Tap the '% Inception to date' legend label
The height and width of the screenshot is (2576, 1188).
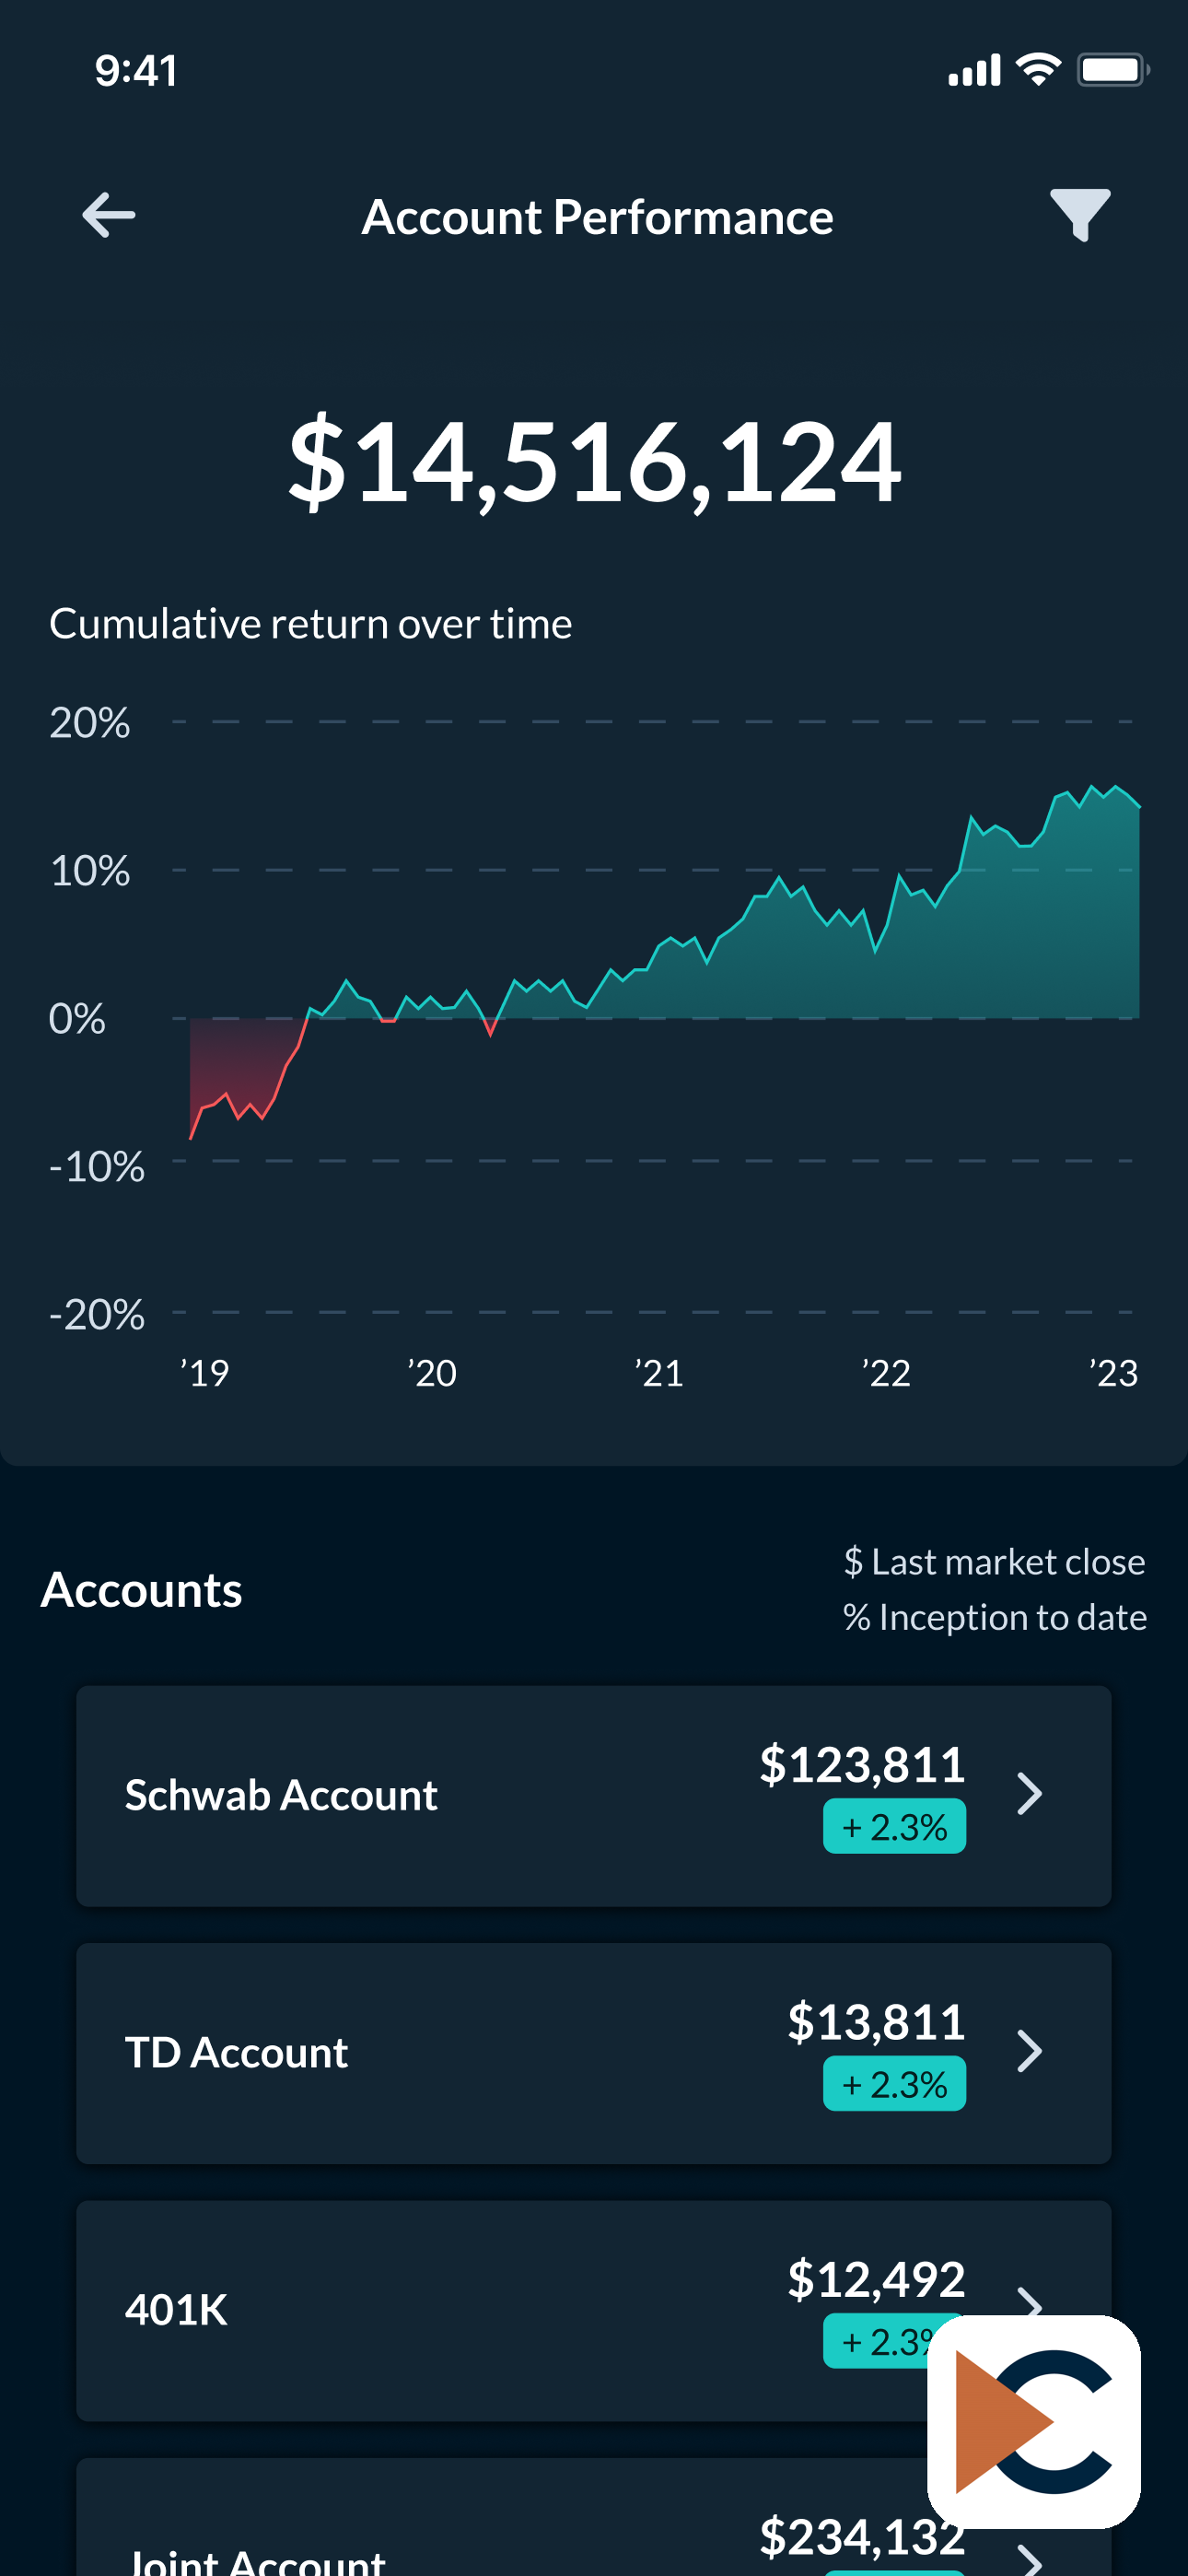tap(995, 1617)
